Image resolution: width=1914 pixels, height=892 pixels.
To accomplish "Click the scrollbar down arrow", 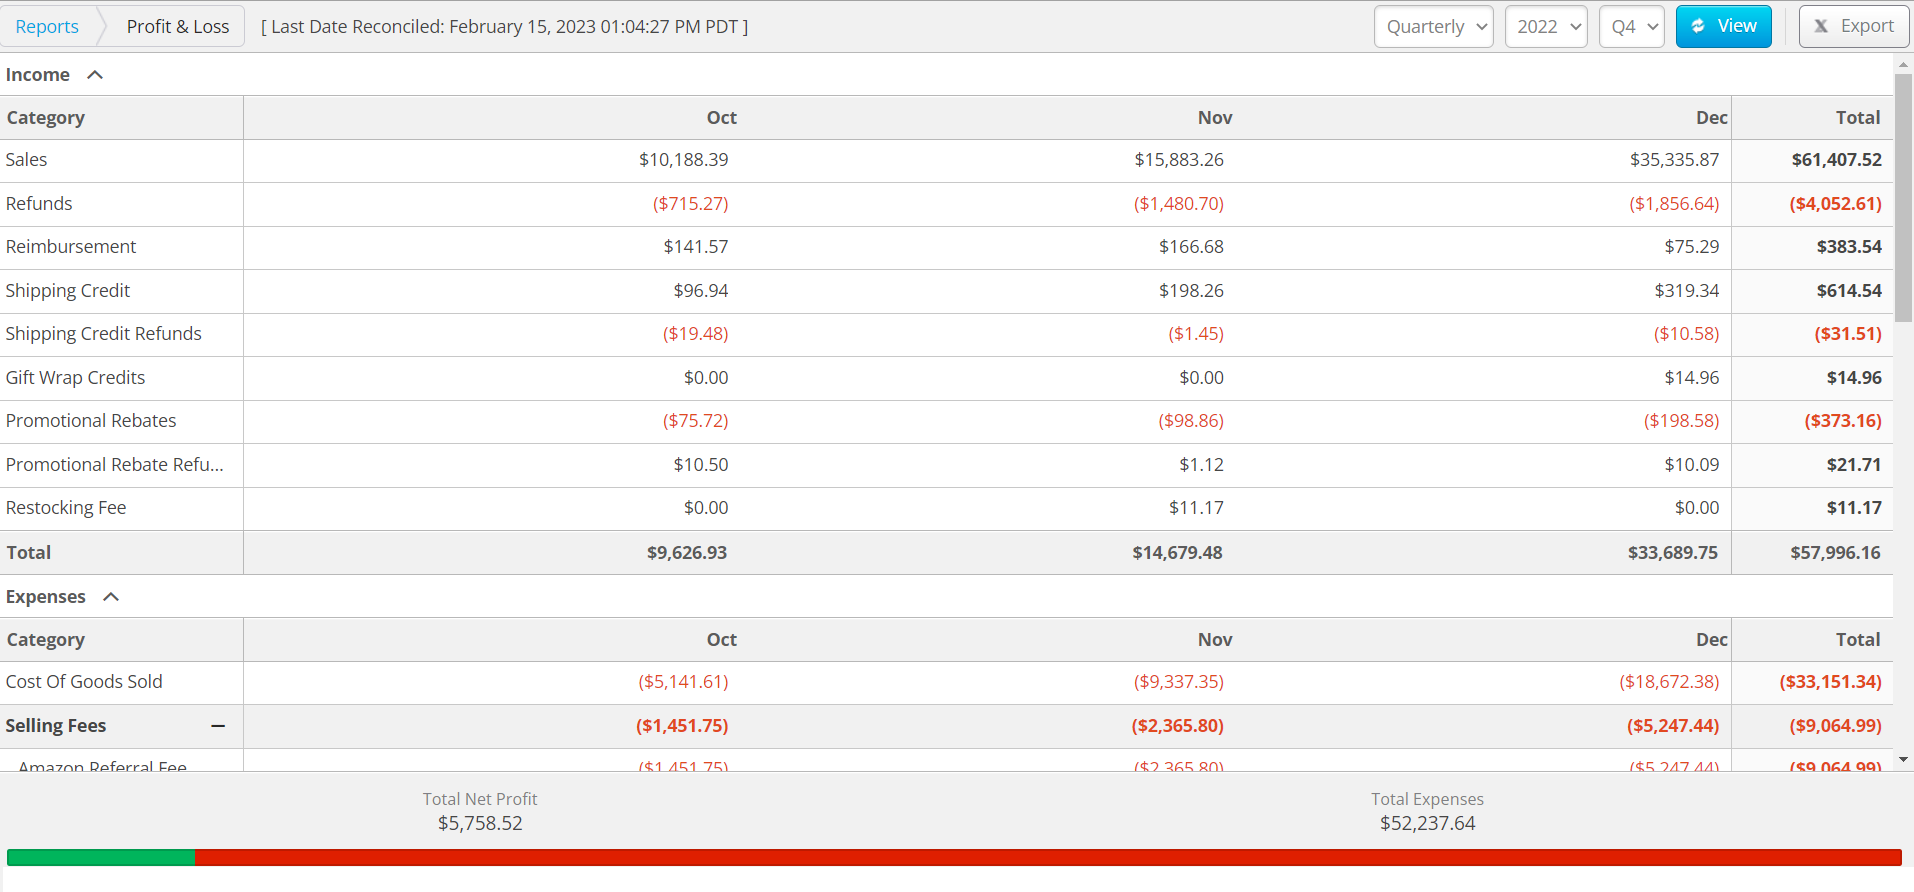I will (x=1903, y=760).
